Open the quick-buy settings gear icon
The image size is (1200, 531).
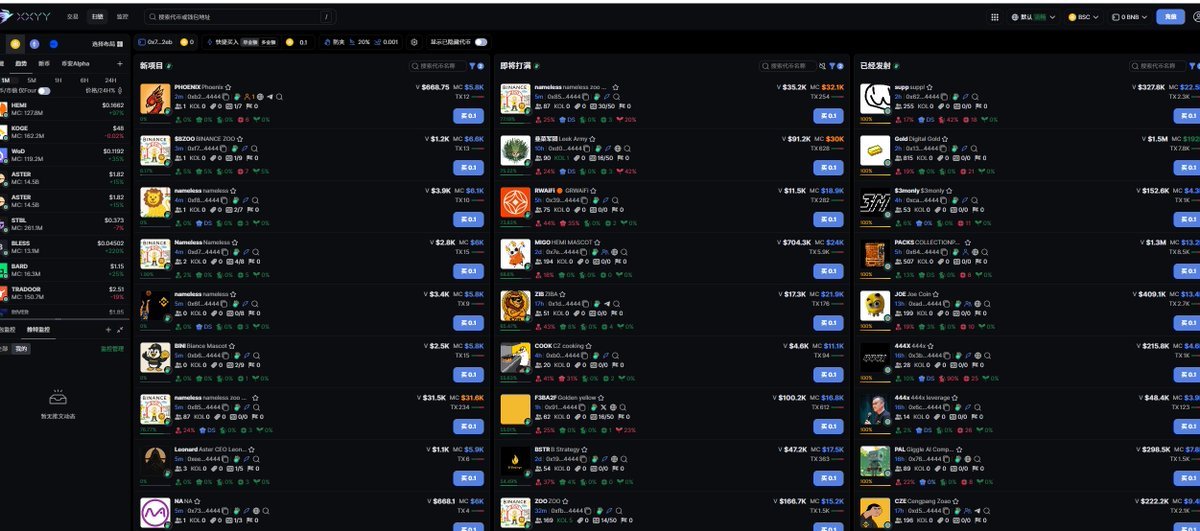click(414, 42)
